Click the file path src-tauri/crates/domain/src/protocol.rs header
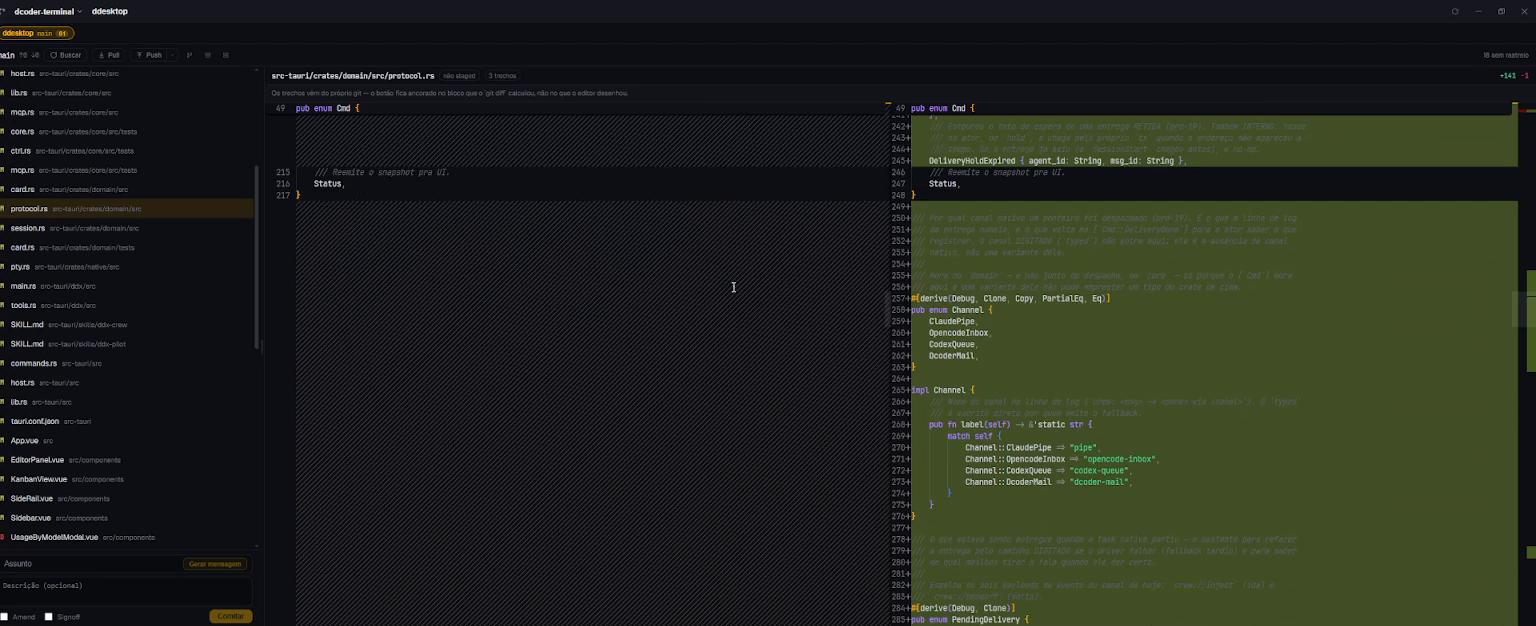The image size is (1536, 626). [353, 75]
